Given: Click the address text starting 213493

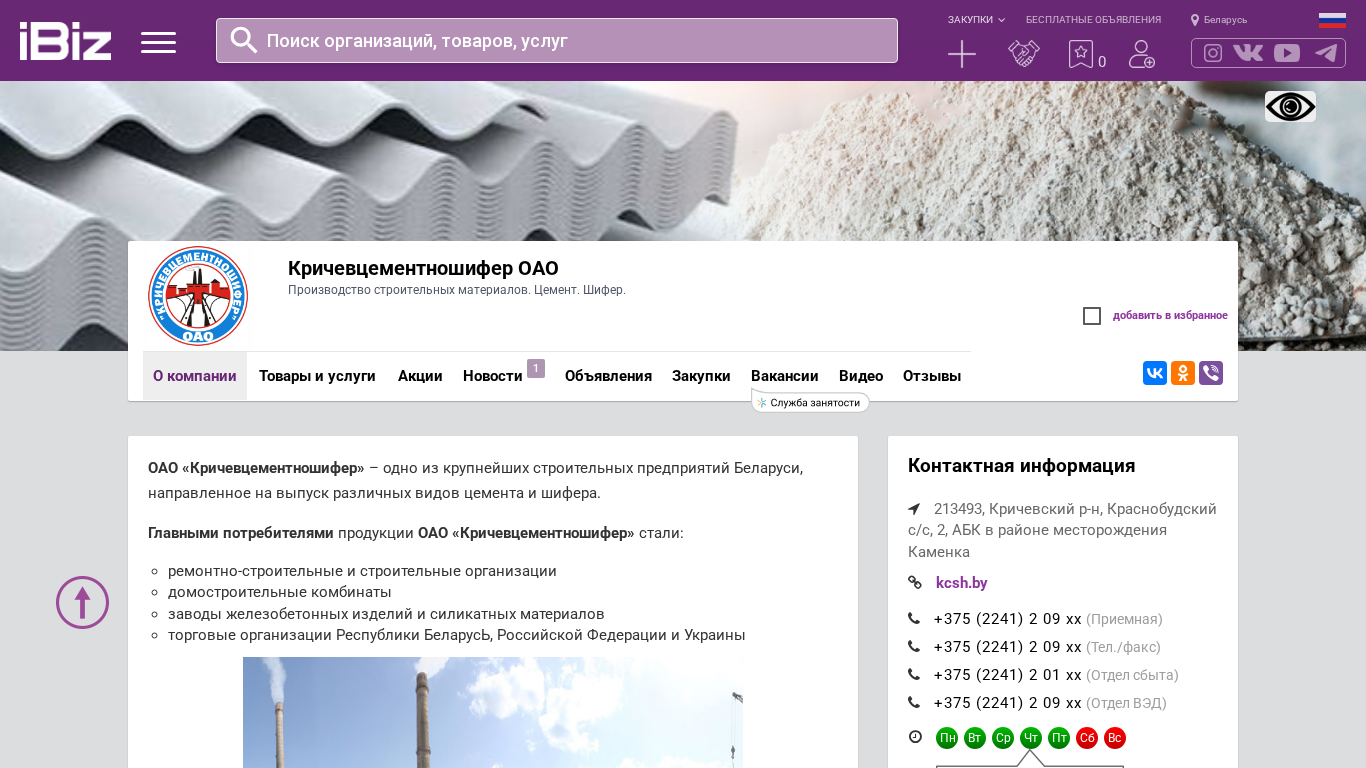Looking at the screenshot, I should pos(1063,530).
